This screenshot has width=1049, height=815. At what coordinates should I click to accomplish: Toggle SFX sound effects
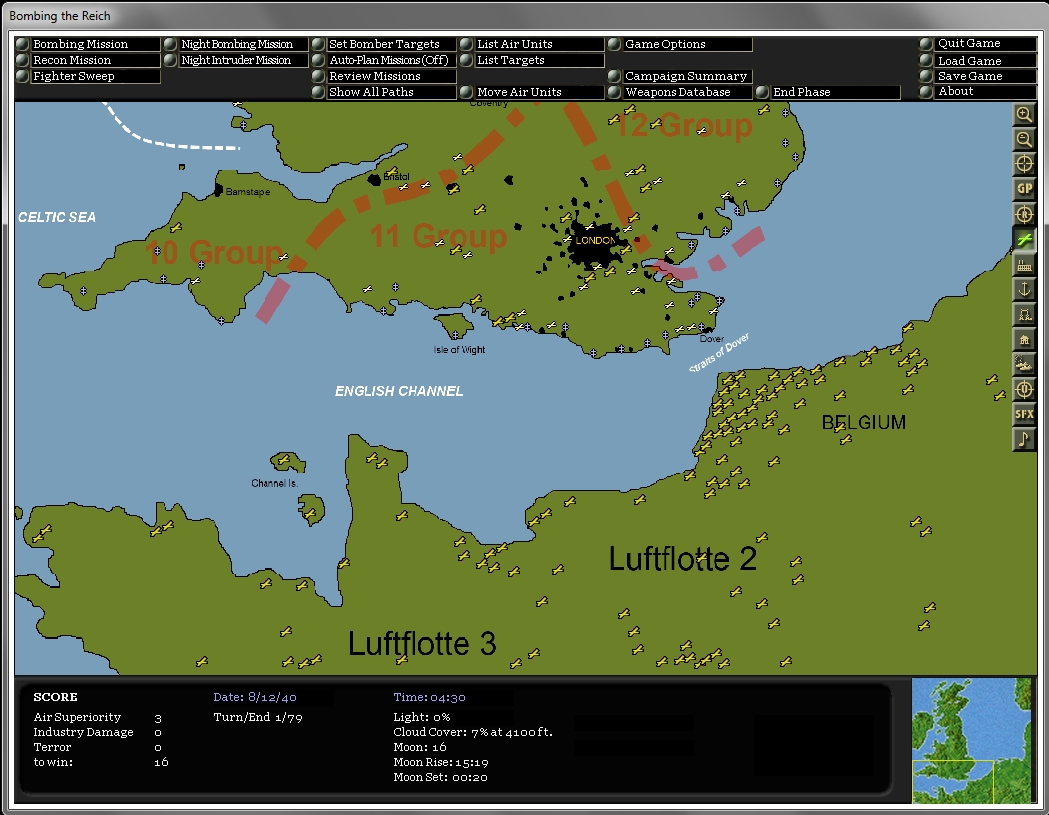1024,414
